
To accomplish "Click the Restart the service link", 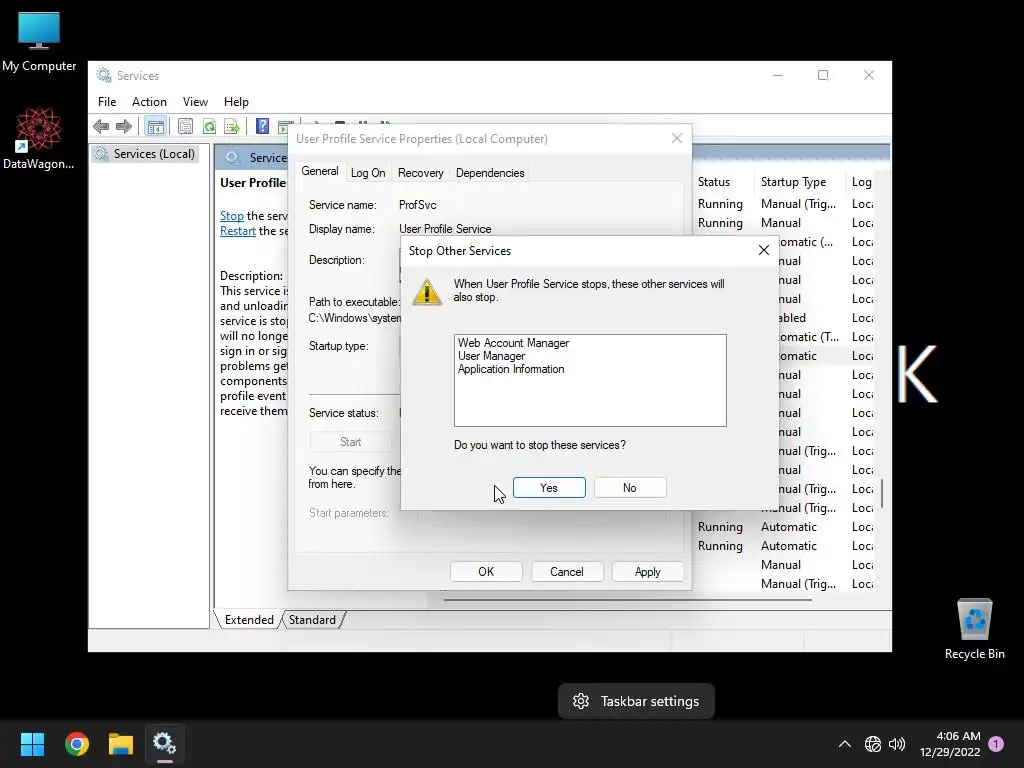I will point(238,231).
